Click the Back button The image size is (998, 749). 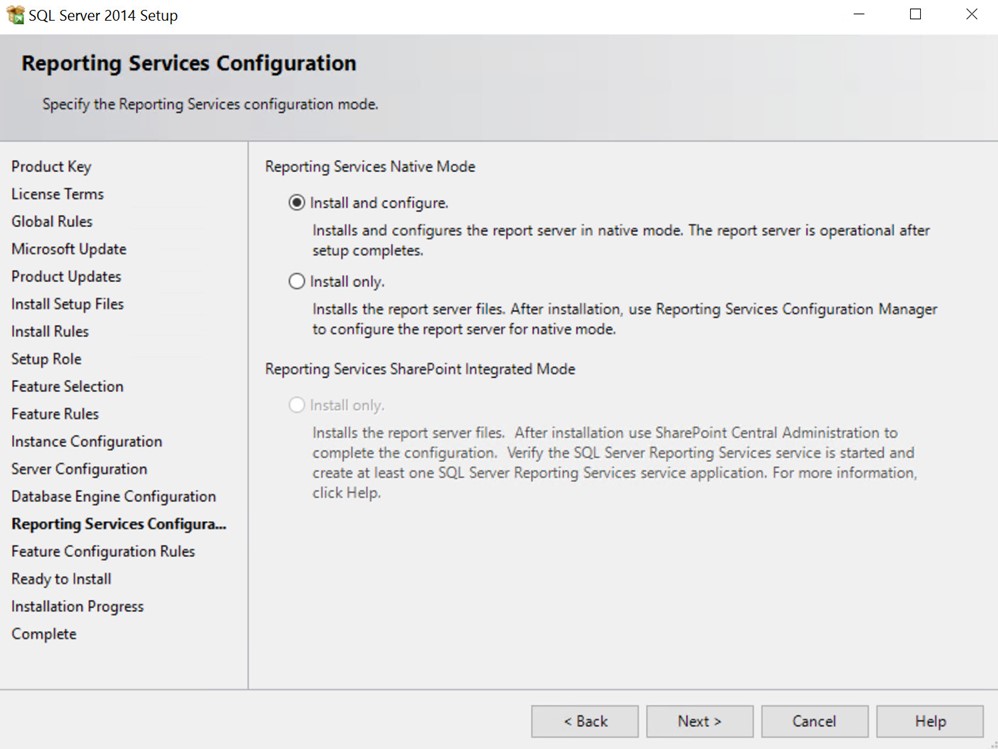tap(585, 721)
